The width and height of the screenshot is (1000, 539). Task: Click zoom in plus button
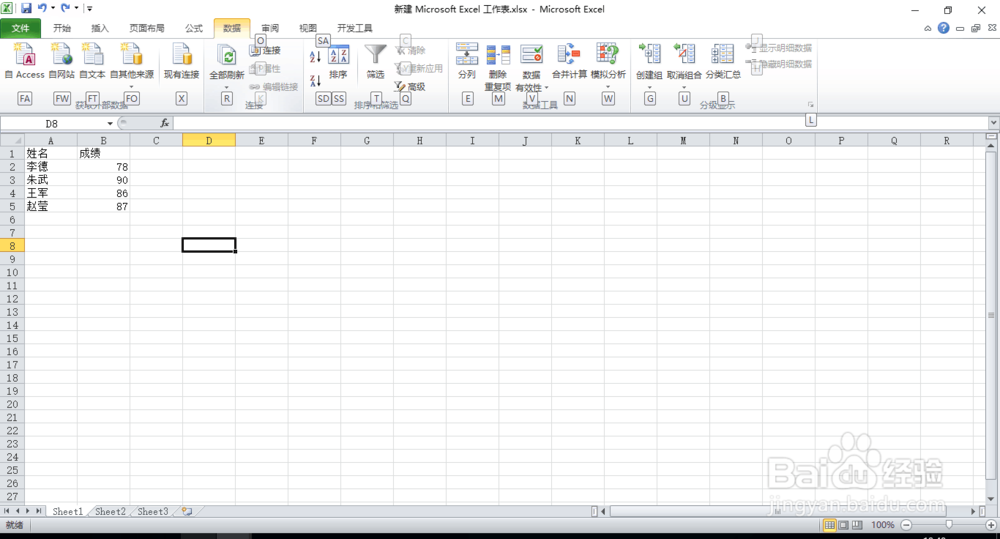(990, 525)
